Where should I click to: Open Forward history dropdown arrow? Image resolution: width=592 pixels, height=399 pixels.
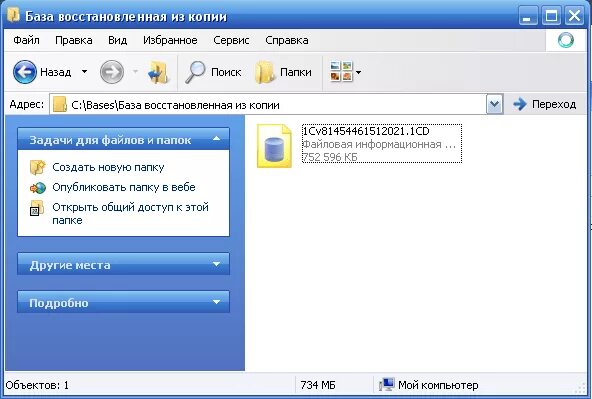pyautogui.click(x=135, y=71)
